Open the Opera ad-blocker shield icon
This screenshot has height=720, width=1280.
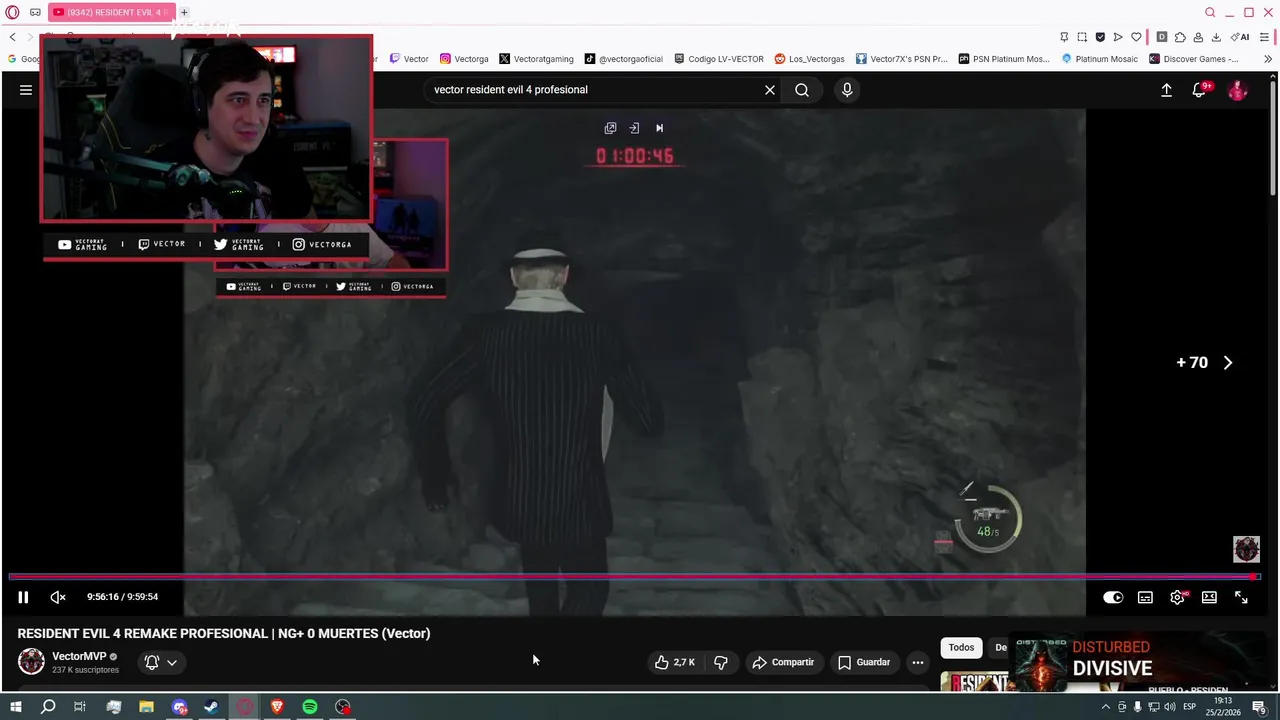click(1100, 37)
